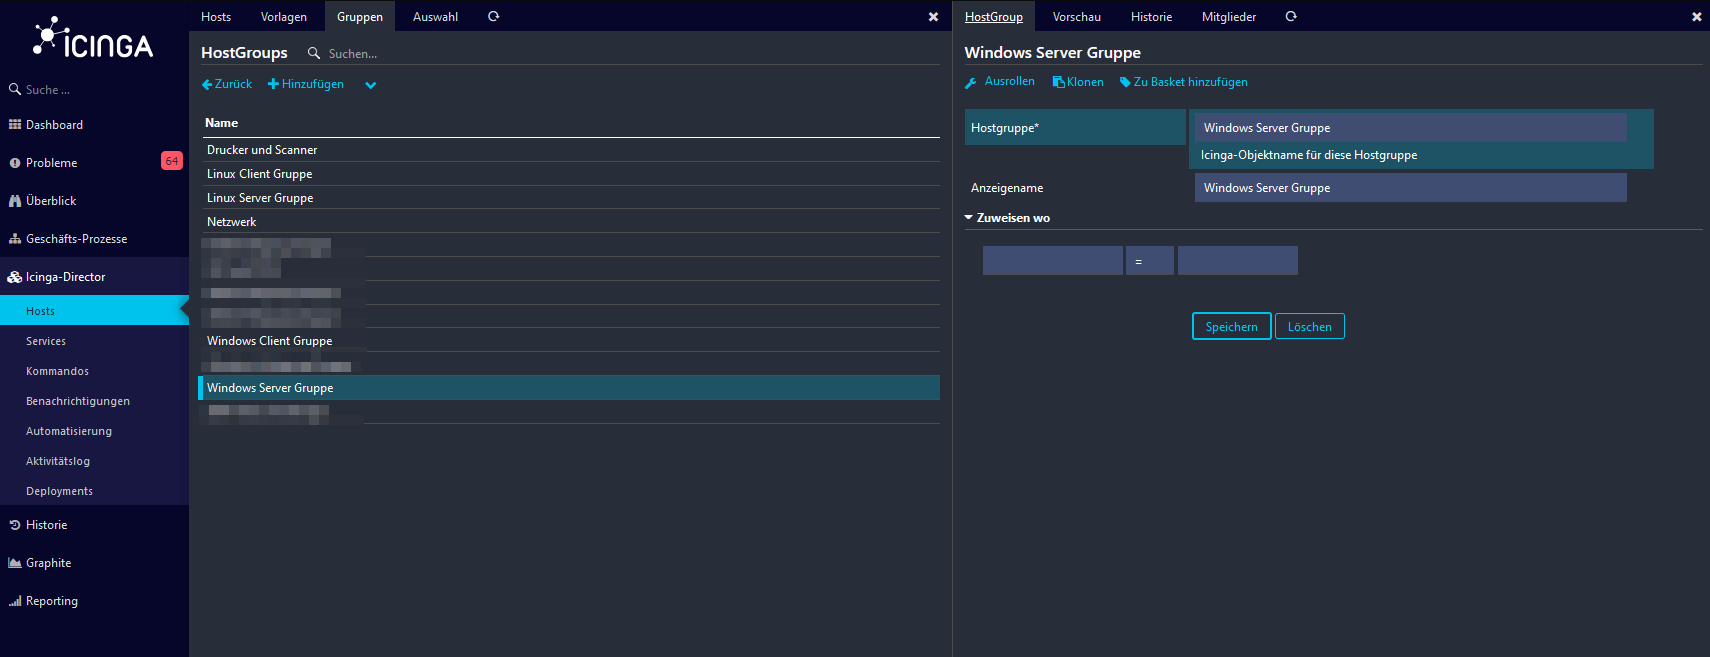Switch to the Mitglieder tab
This screenshot has height=657, width=1710.
[x=1229, y=17]
